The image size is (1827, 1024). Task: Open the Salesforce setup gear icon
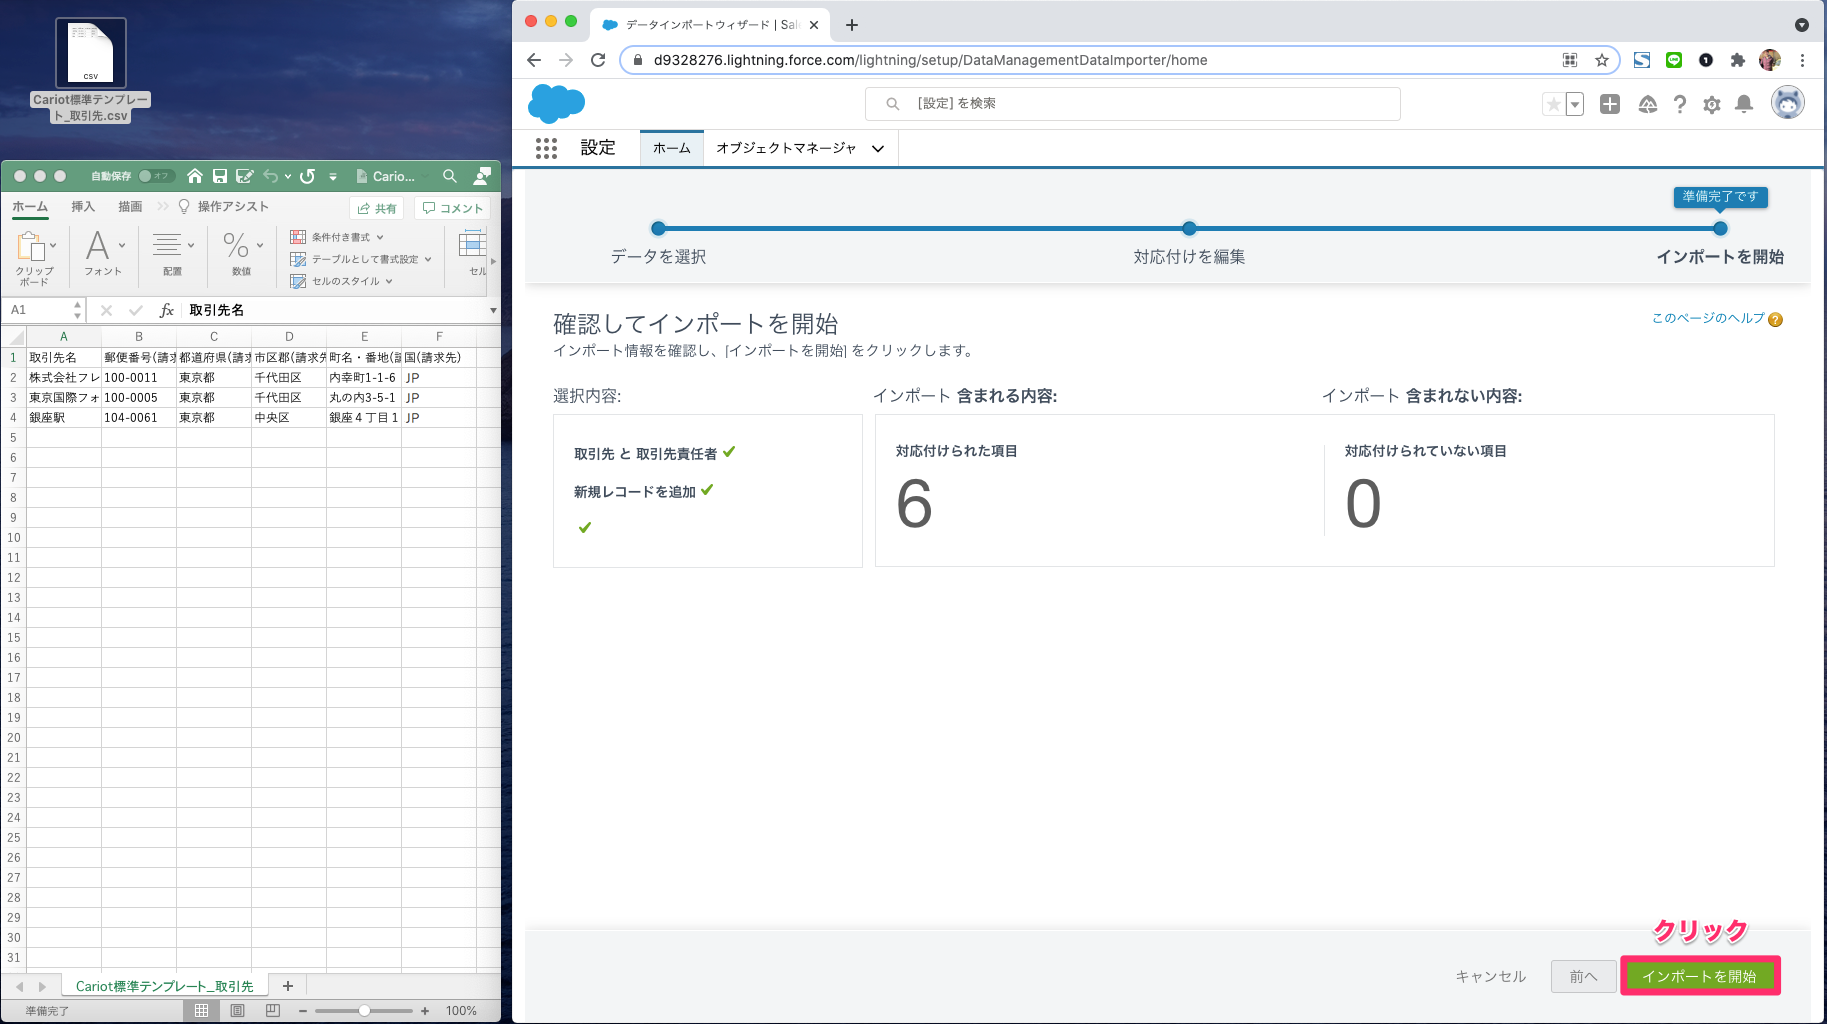click(1712, 104)
